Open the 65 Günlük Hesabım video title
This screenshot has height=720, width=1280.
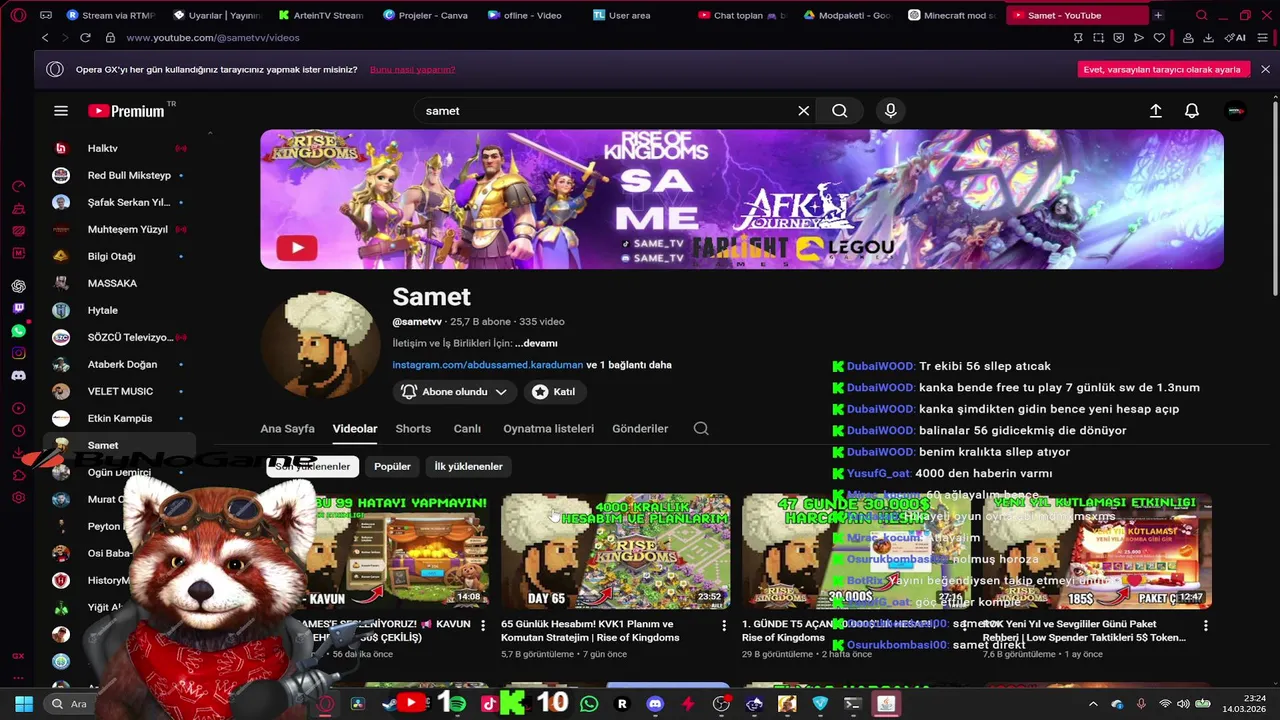point(590,630)
